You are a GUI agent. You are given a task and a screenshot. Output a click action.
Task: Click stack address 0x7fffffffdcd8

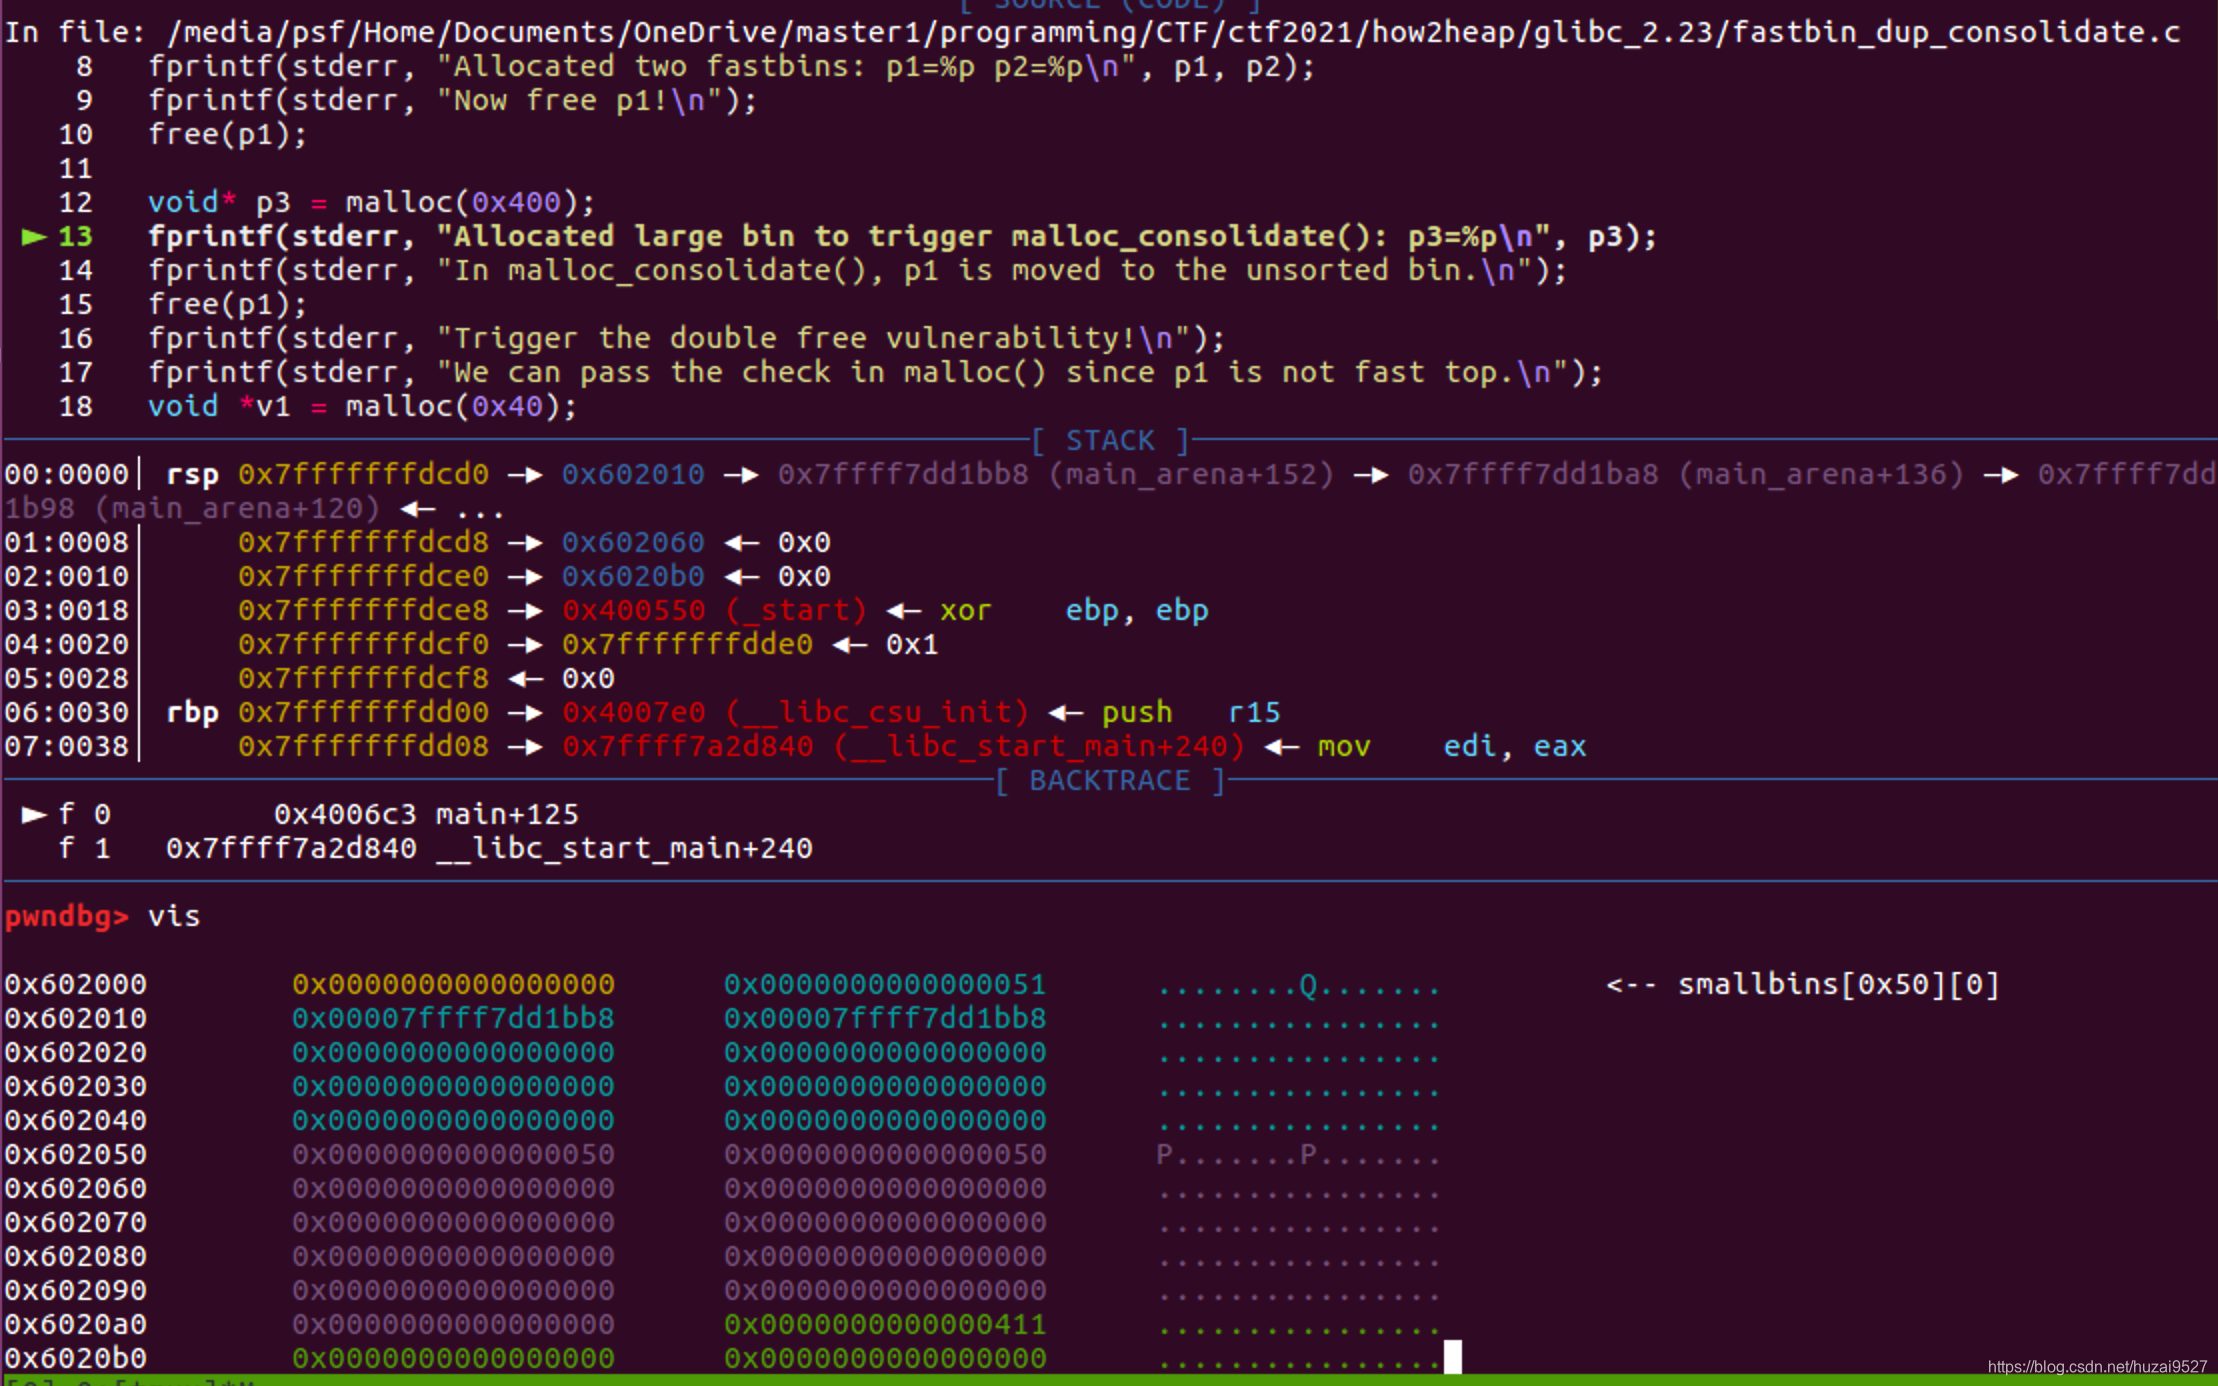tap(363, 543)
